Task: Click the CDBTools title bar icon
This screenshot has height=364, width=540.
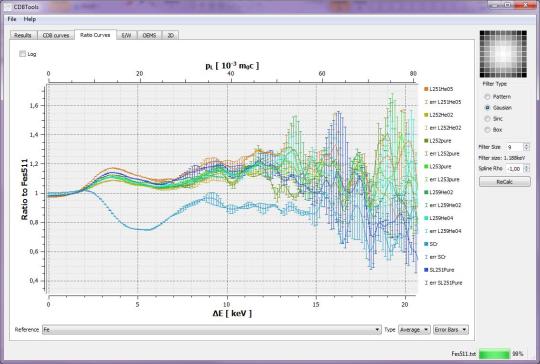Action: [8, 7]
